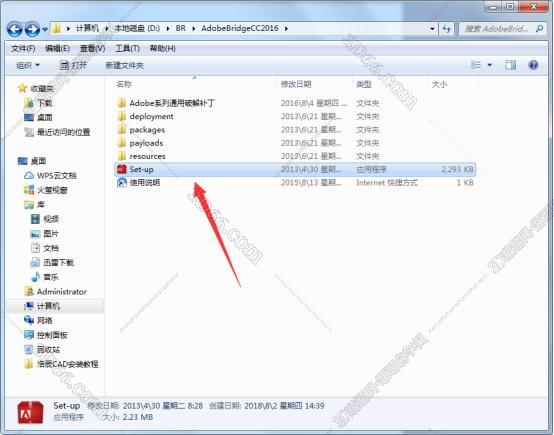554x435 pixels.
Task: Expand the arrow after BR breadcrumb
Action: tap(194, 28)
